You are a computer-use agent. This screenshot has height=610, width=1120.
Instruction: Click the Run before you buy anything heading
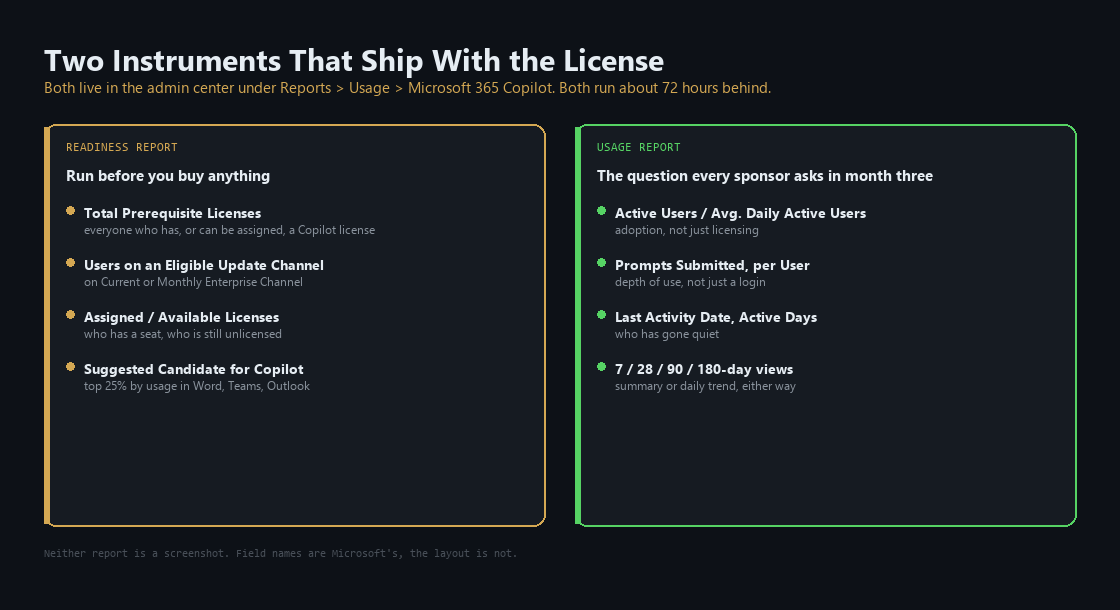[x=168, y=176]
